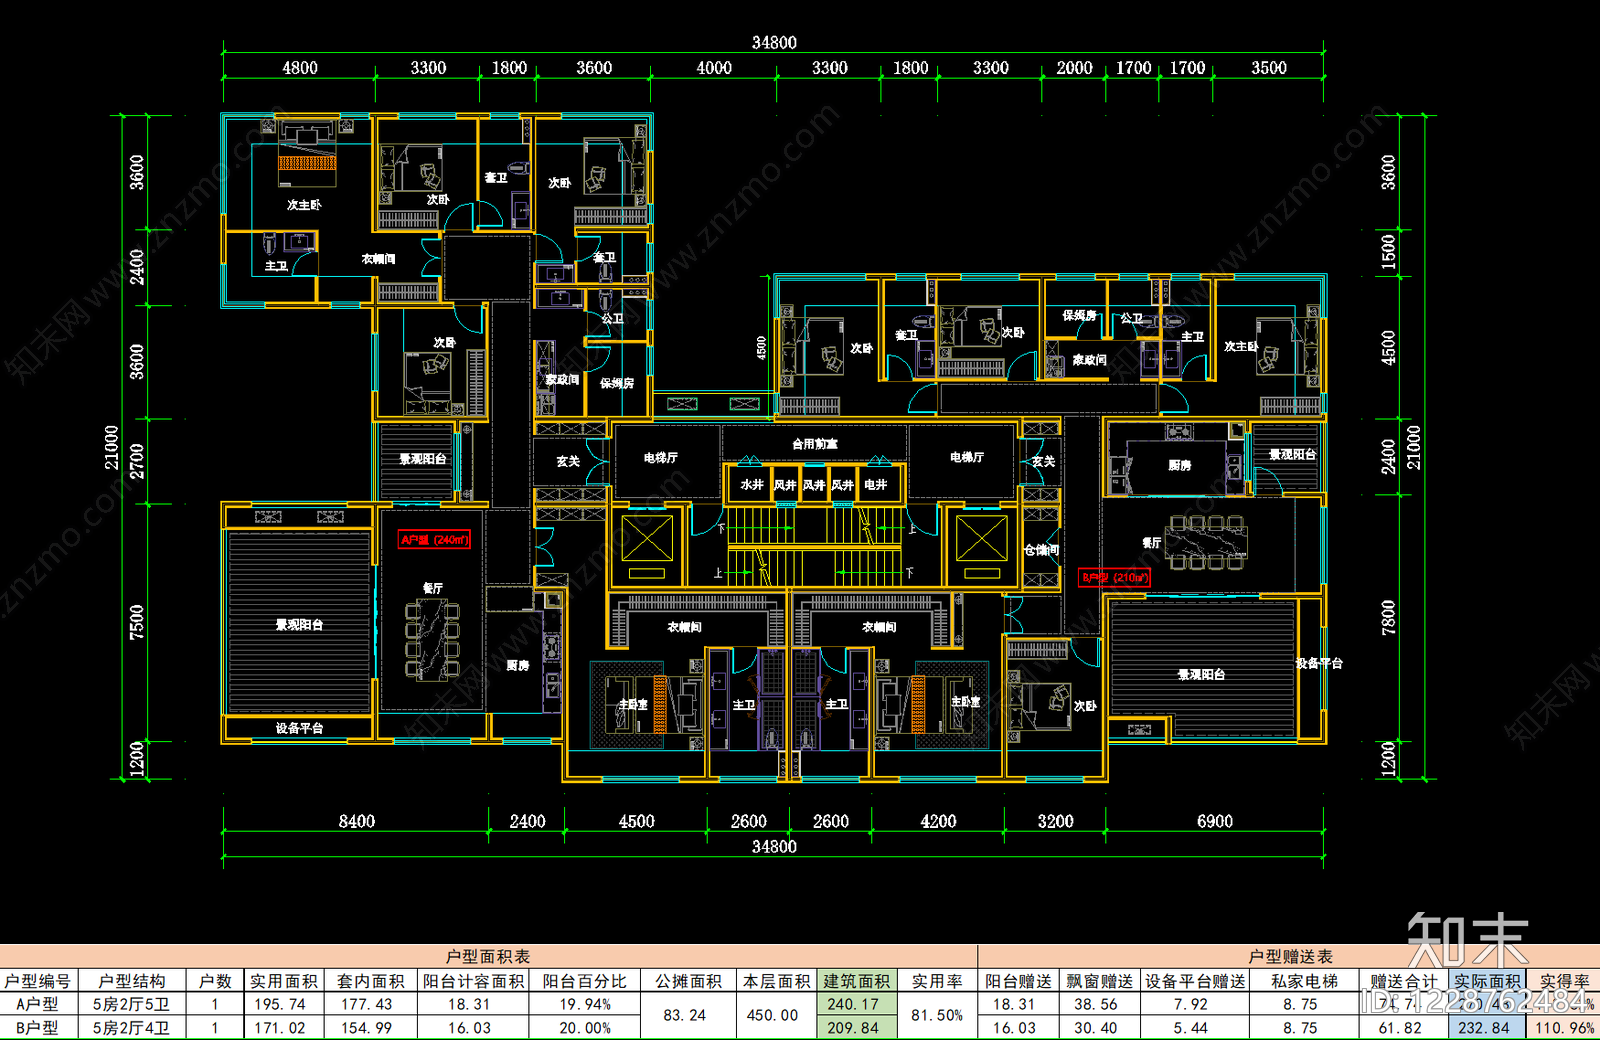Screen dimensions: 1600x1040
Task: Click the 2000 dimension label at top
Action: [x=1074, y=68]
